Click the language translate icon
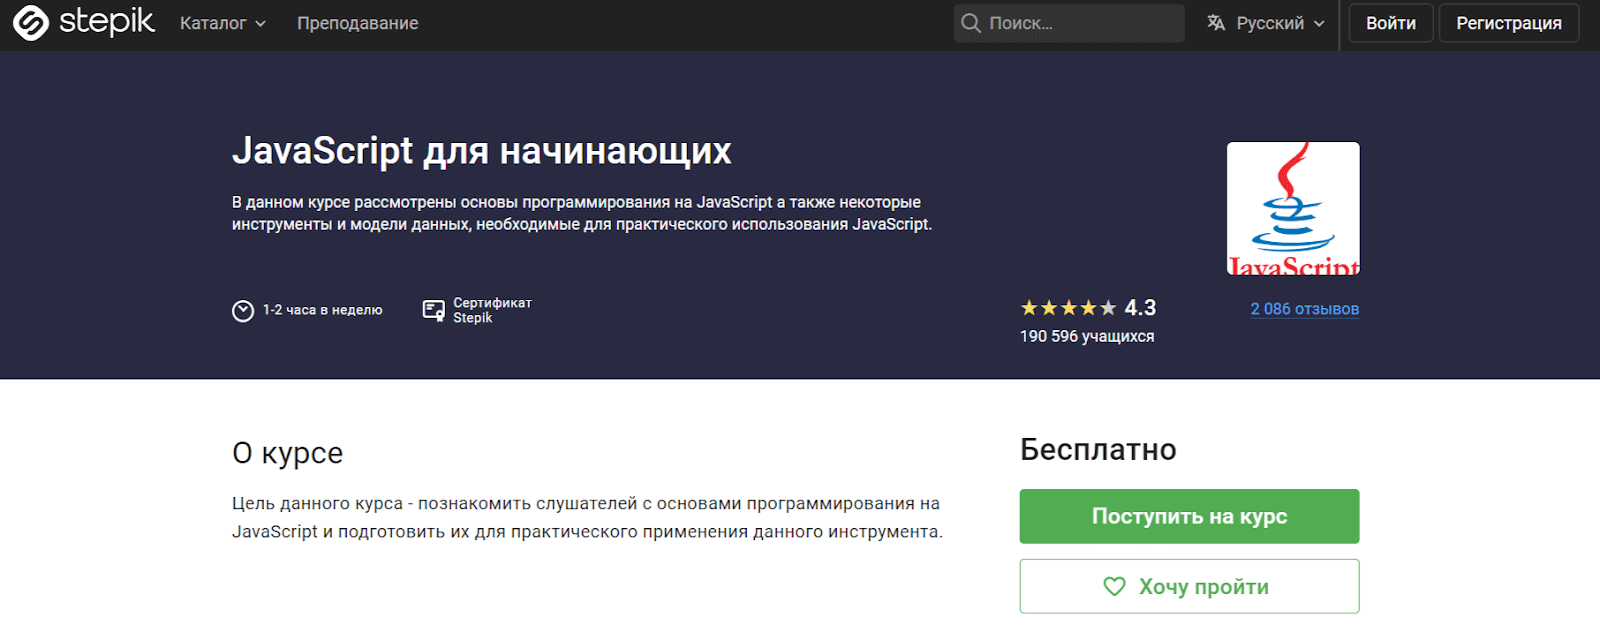 (x=1216, y=23)
